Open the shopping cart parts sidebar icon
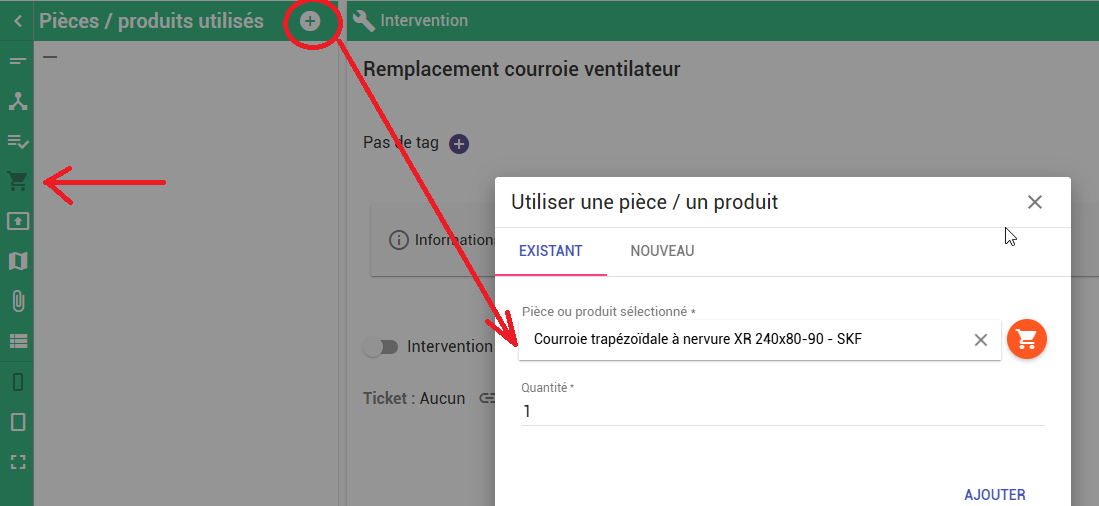Viewport: 1099px width, 506px height. (17, 181)
